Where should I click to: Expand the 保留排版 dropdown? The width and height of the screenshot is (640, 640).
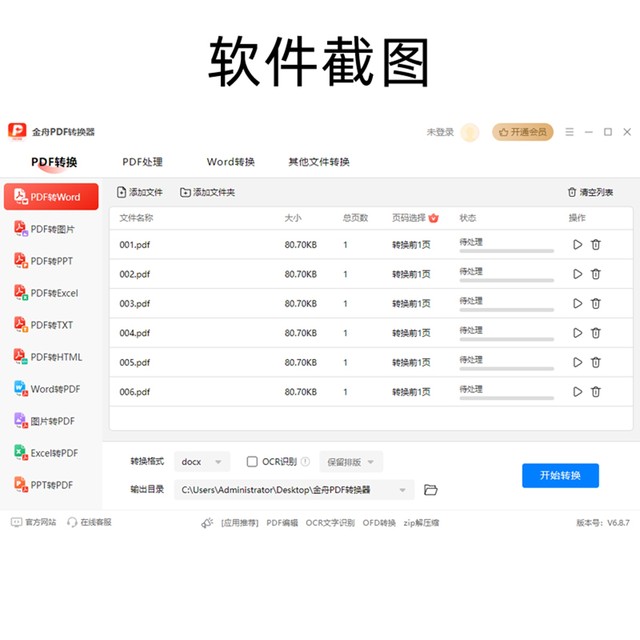(351, 462)
